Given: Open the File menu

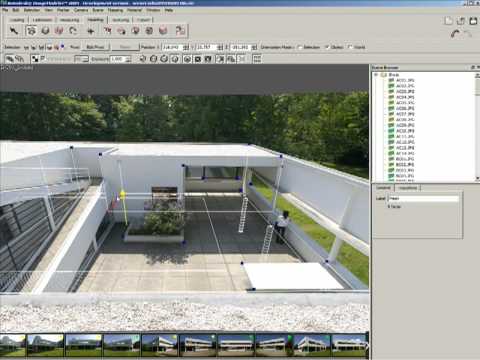Looking at the screenshot, I should (5, 10).
